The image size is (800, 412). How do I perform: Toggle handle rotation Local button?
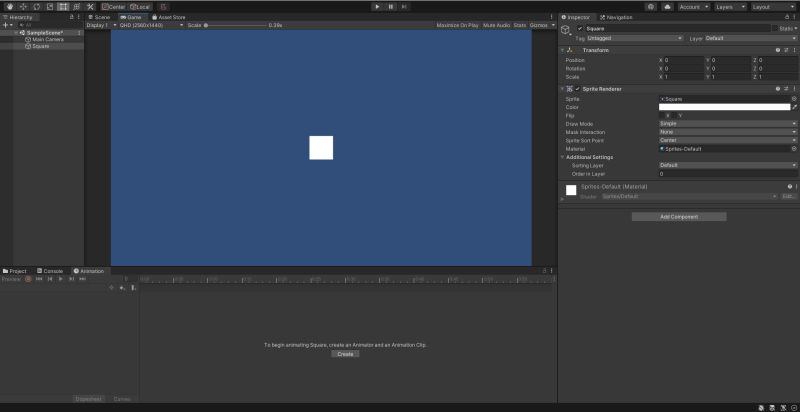139,7
